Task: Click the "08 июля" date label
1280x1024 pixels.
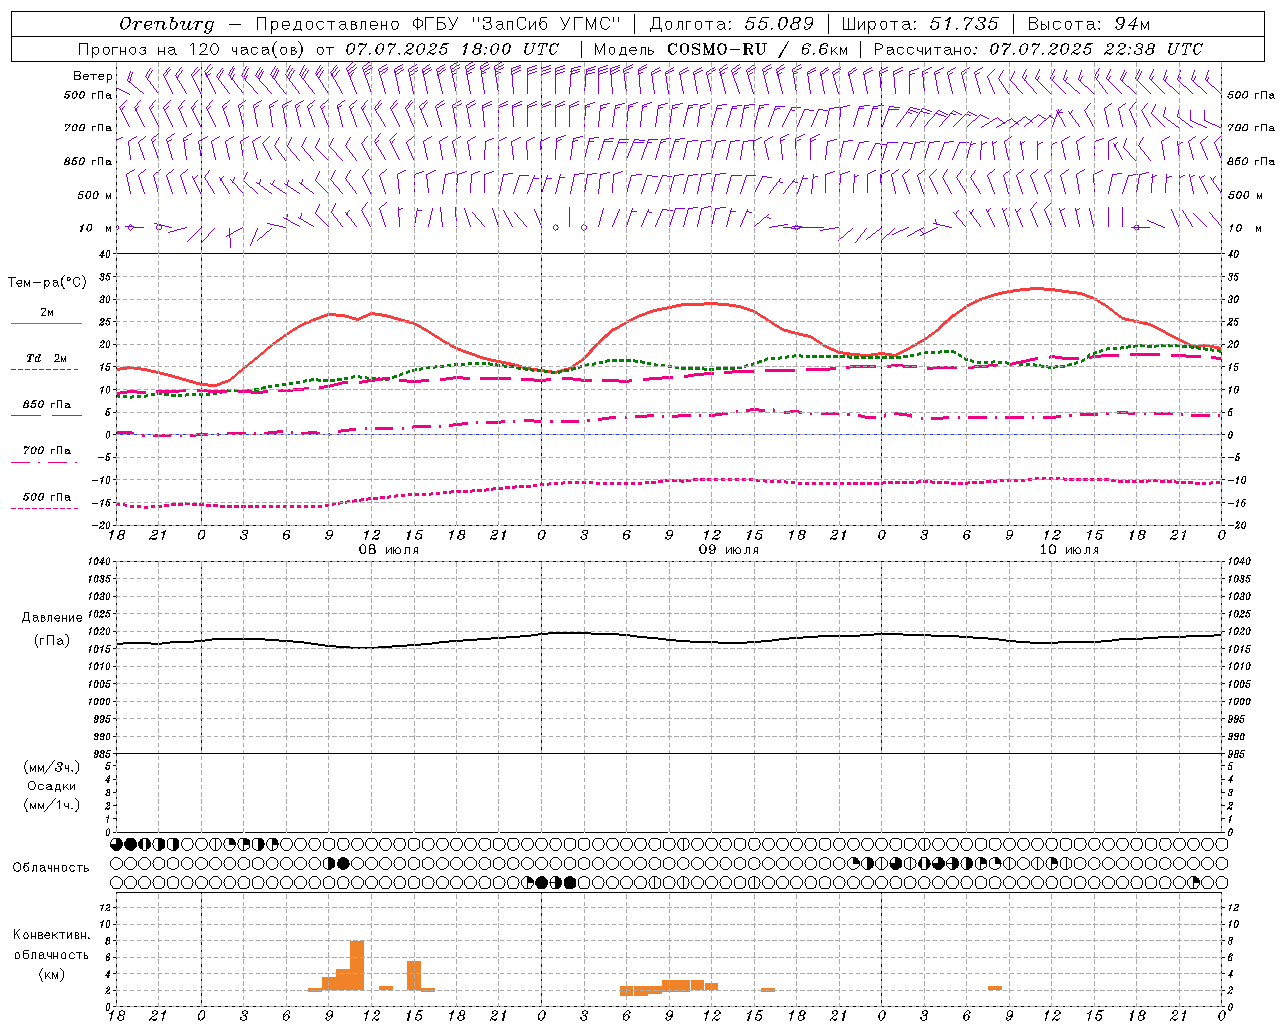Action: pos(389,550)
